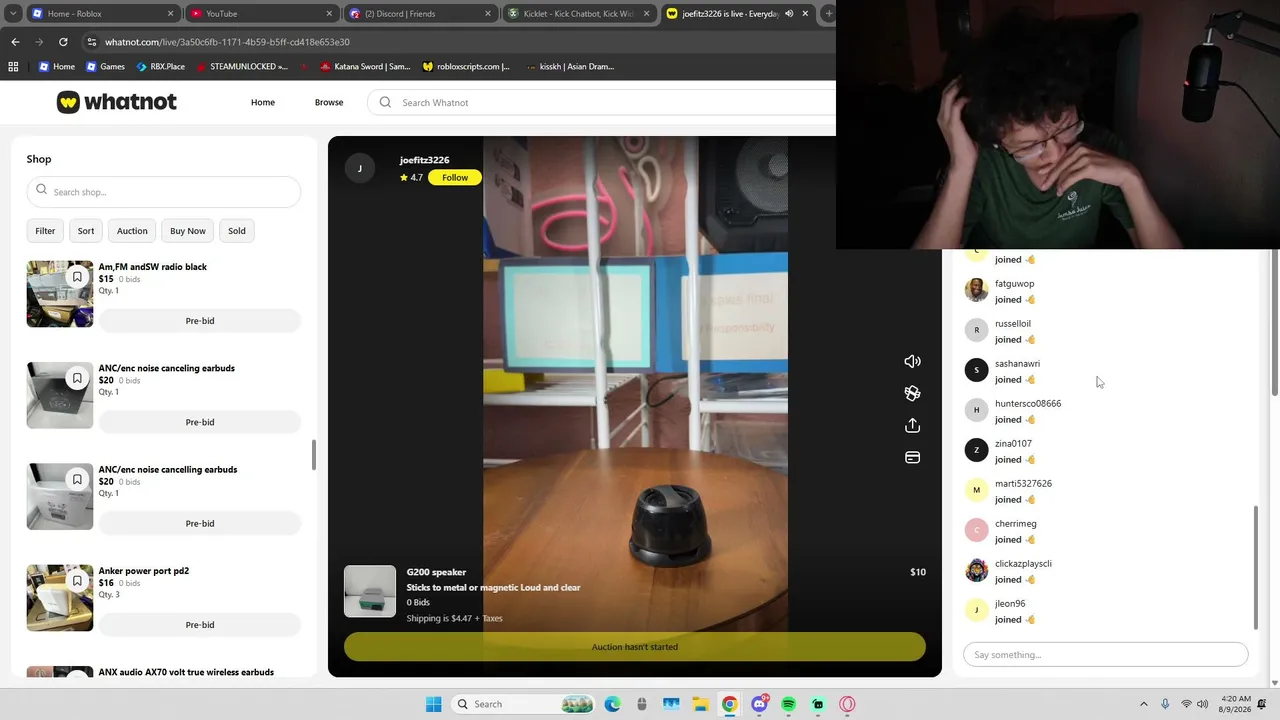The height and width of the screenshot is (720, 1280).
Task: Bookmark the Anker power port pd2 listing
Action: tap(77, 581)
